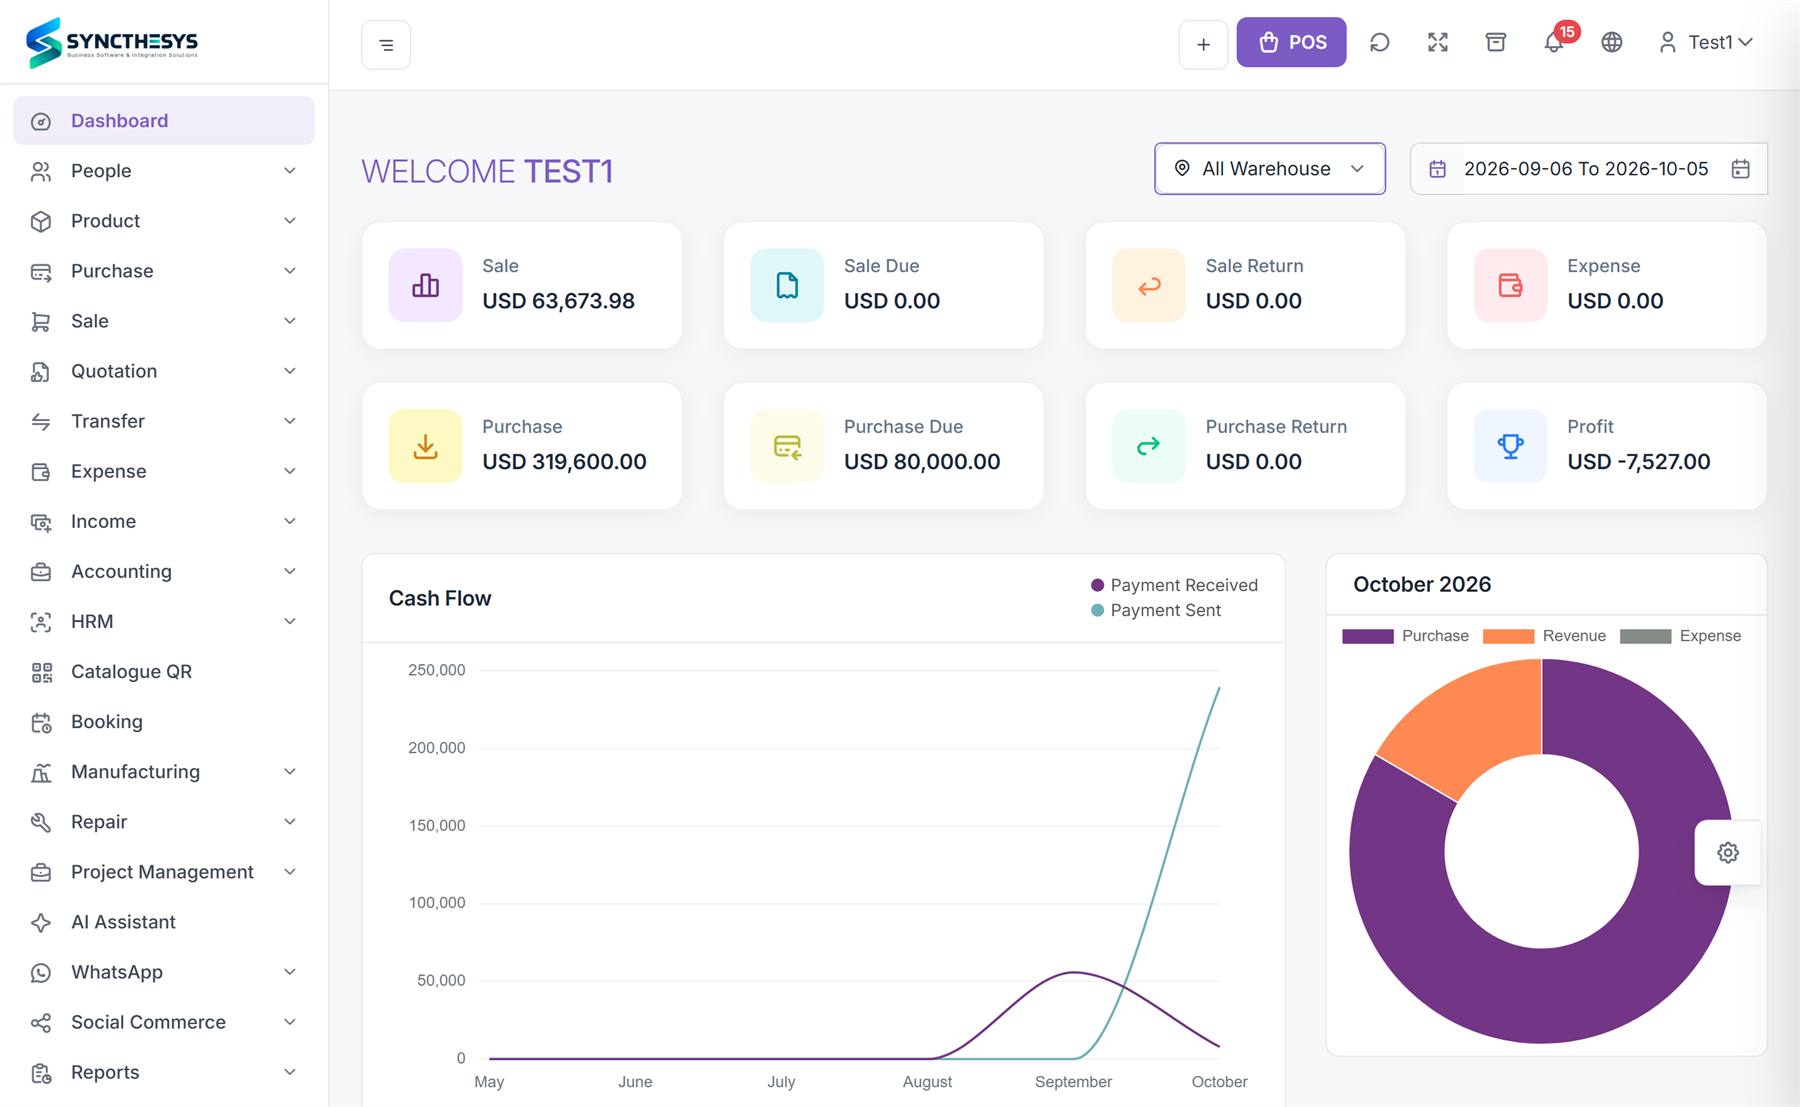Open Catalogue QR in the sidebar
Screen dimensions: 1800x1107
point(164,672)
